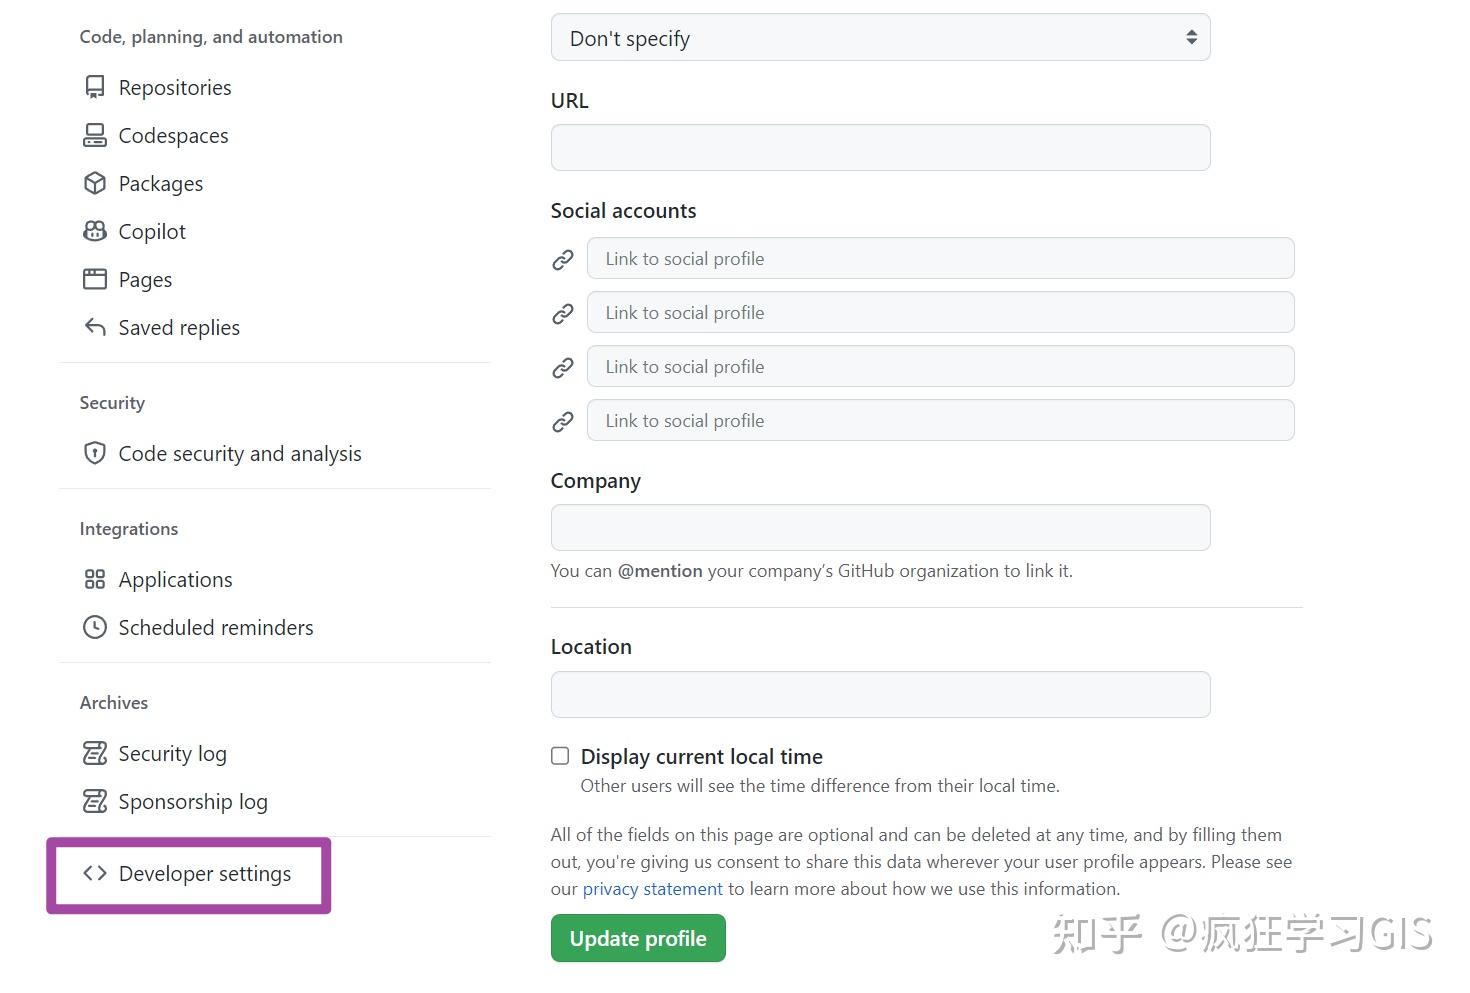The height and width of the screenshot is (993, 1470).
Task: Click the Repositories book icon
Action: (95, 87)
